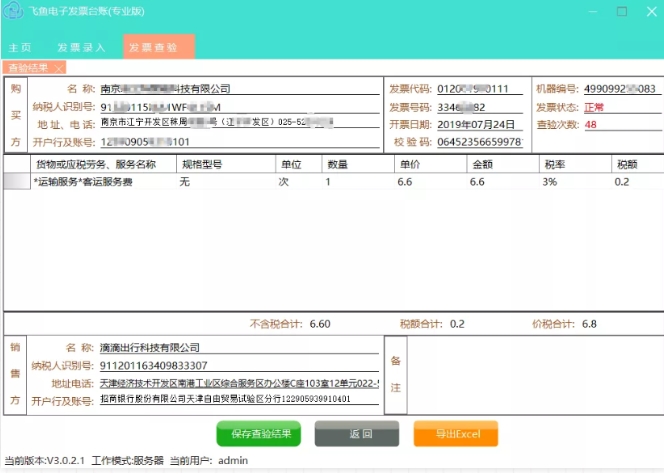Select the 发票查验 tab
The width and height of the screenshot is (664, 474).
point(159,47)
